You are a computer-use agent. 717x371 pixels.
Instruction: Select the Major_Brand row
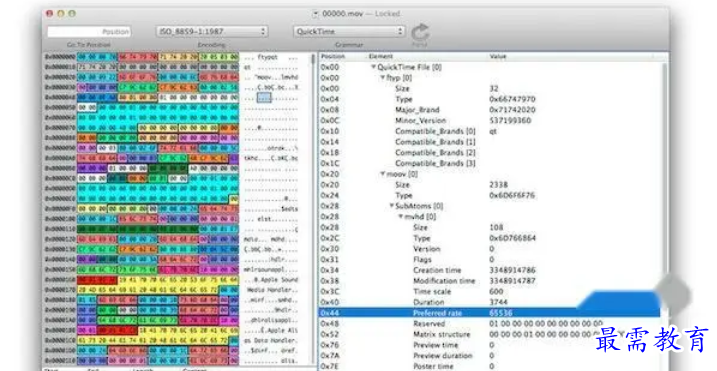[489, 110]
